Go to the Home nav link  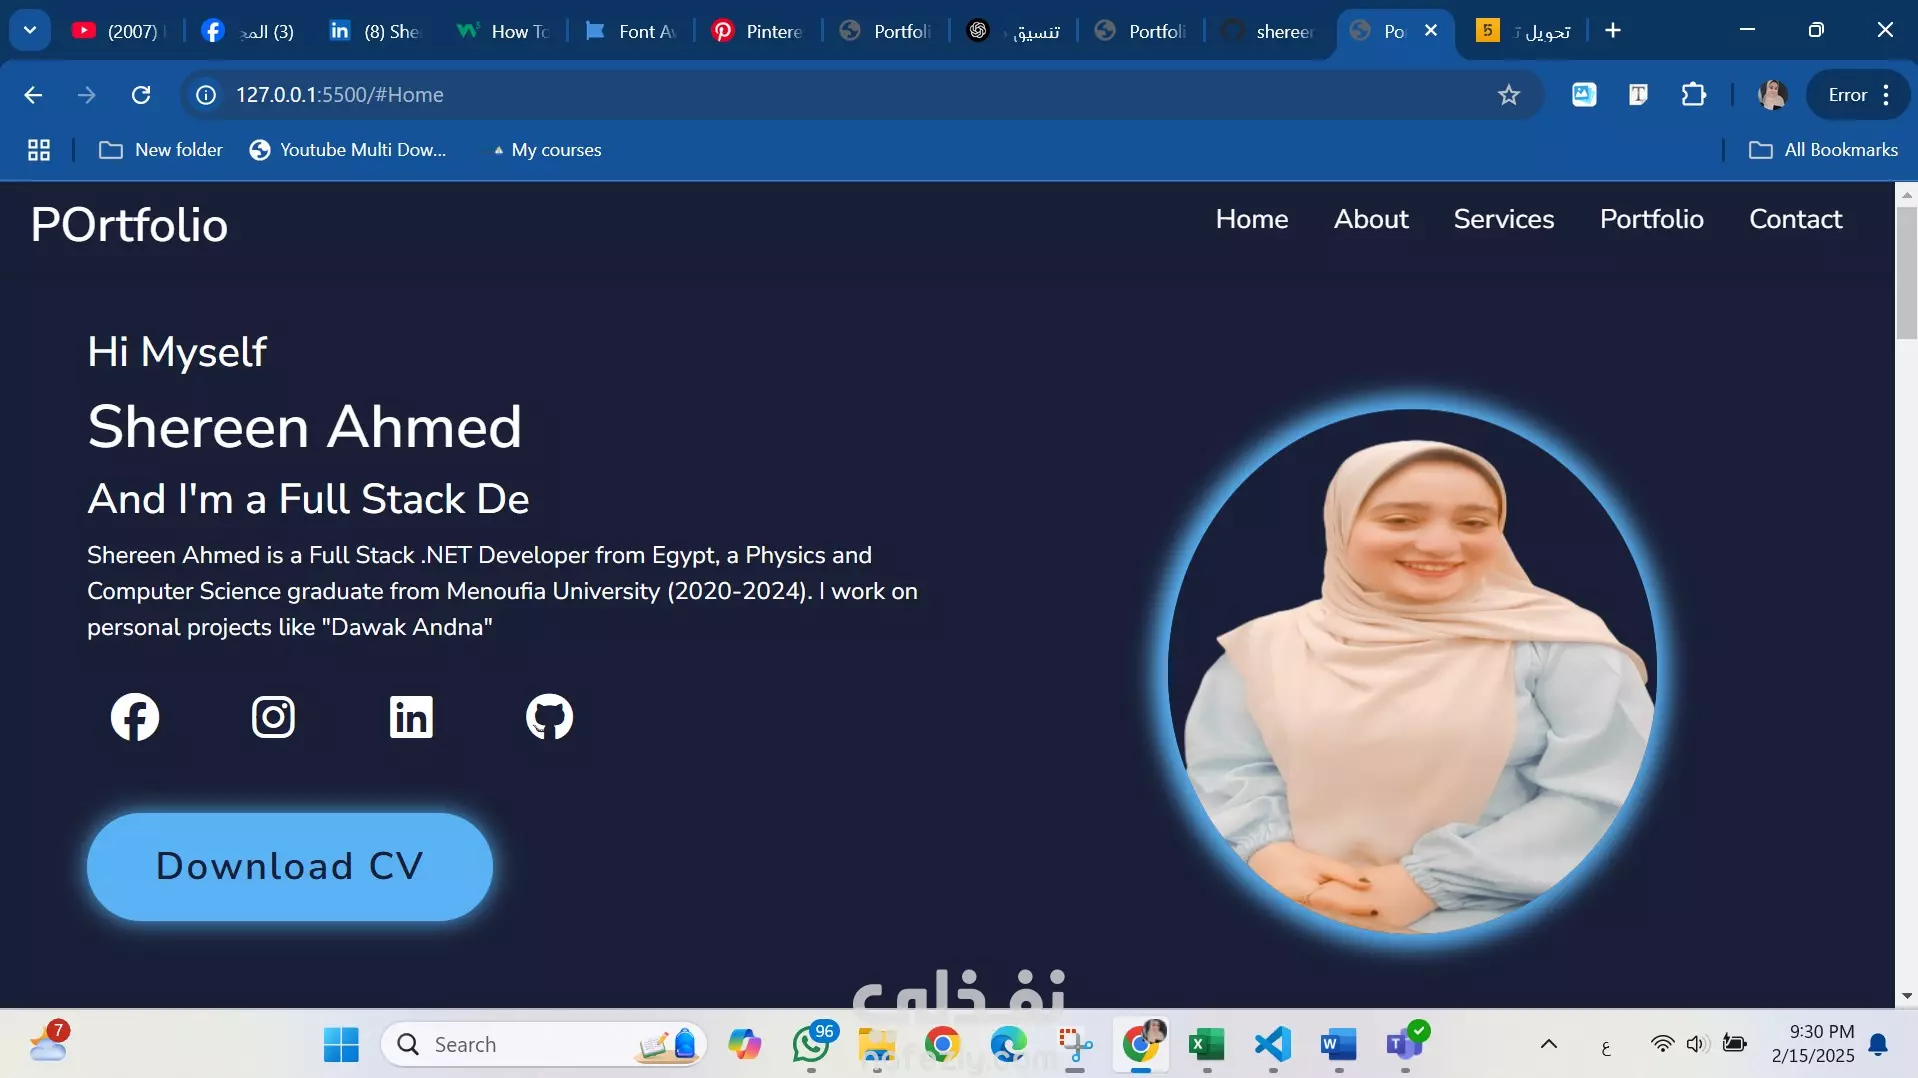pyautogui.click(x=1252, y=219)
